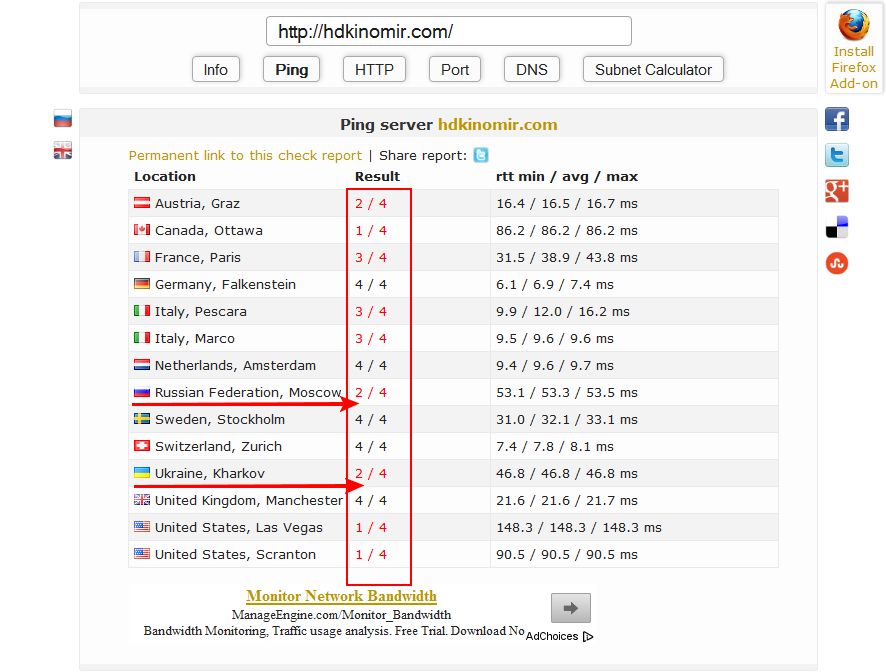Click the Sweden flag icon

click(x=142, y=419)
